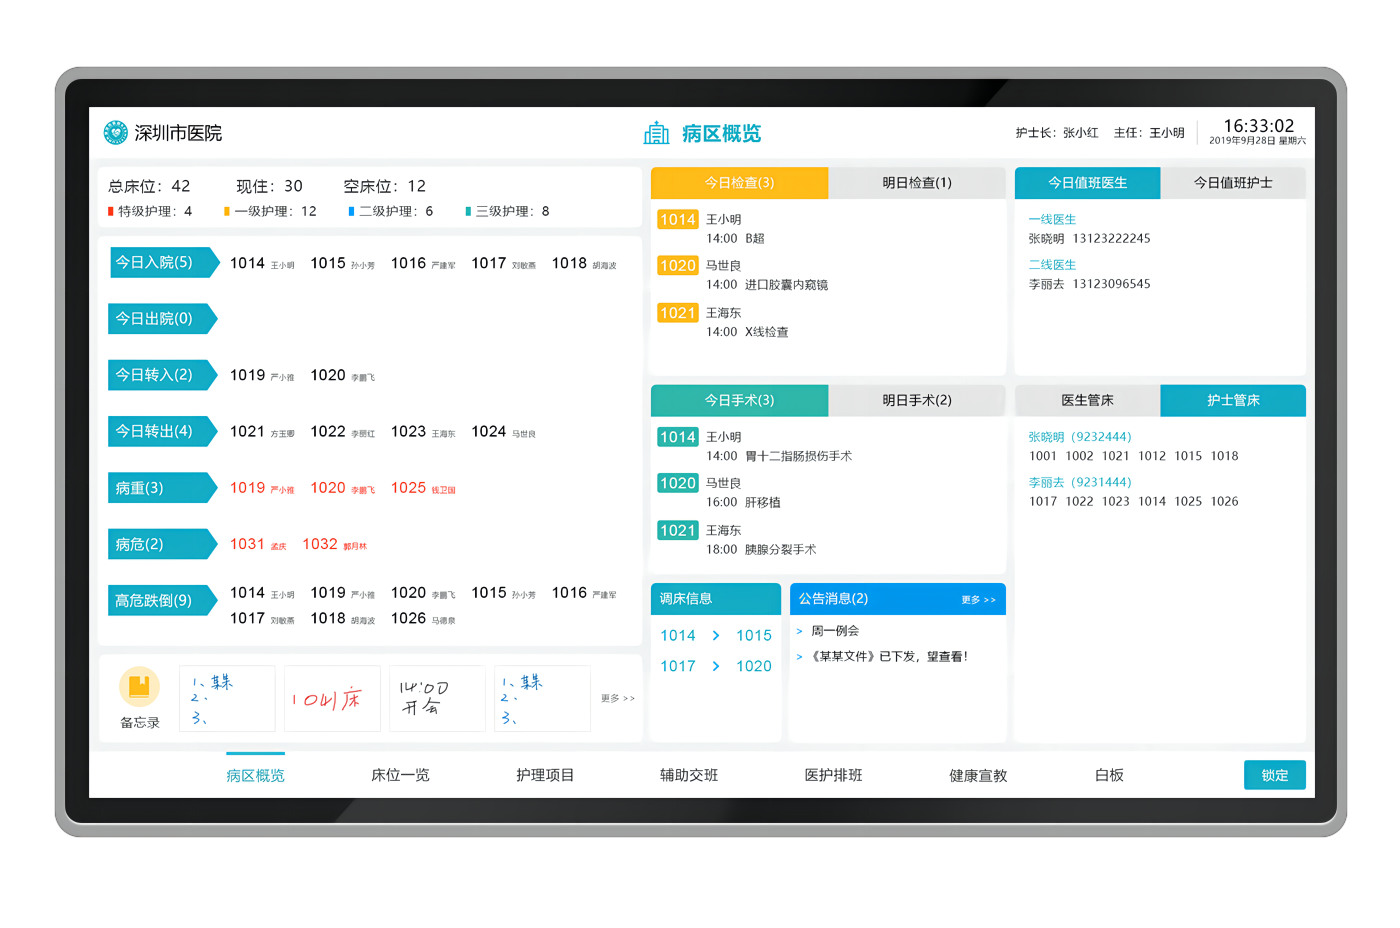Click arrow between beds 1017 and 1020
The width and height of the screenshot is (1400, 928).
(x=716, y=666)
